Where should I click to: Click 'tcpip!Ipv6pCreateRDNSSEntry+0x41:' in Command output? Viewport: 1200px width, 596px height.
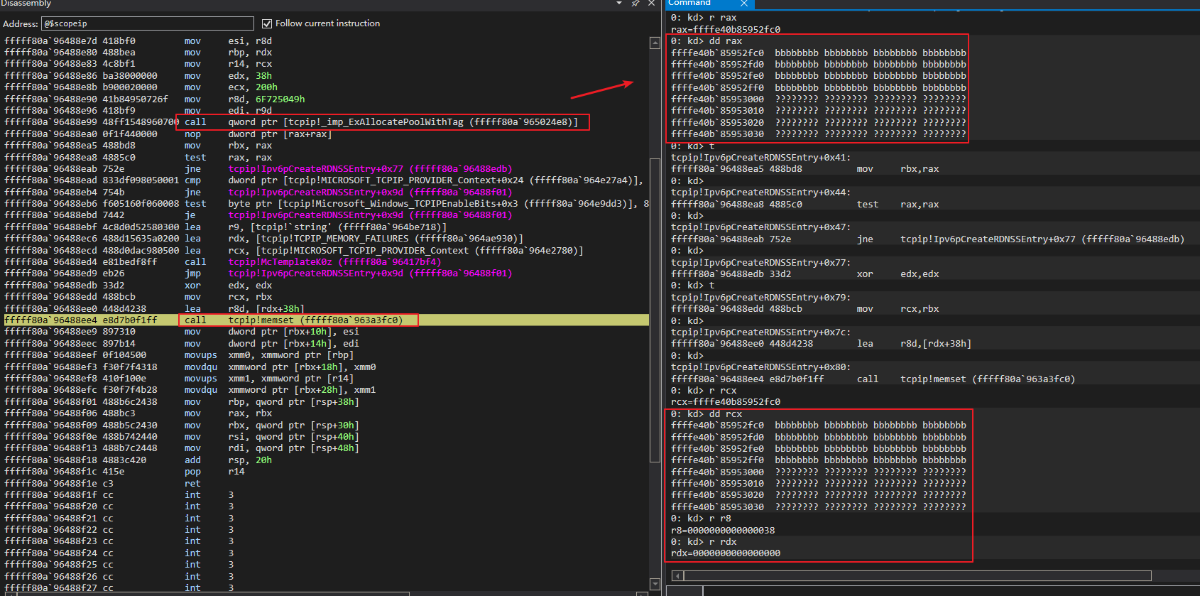[761, 157]
